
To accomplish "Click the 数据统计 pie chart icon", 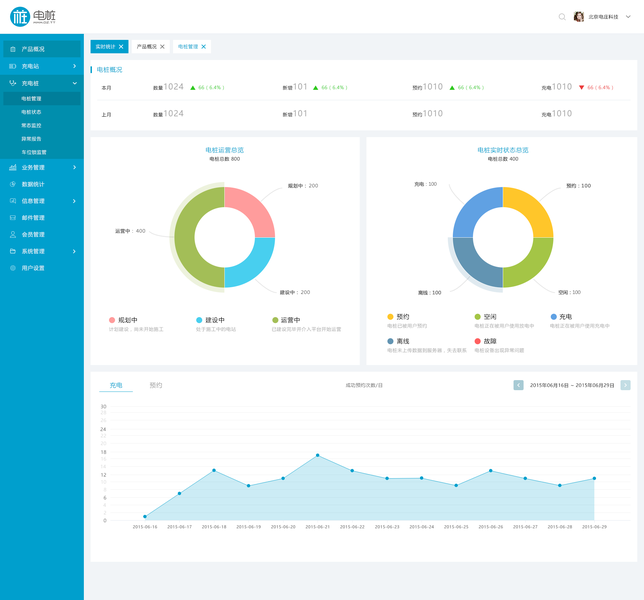I will [x=13, y=184].
